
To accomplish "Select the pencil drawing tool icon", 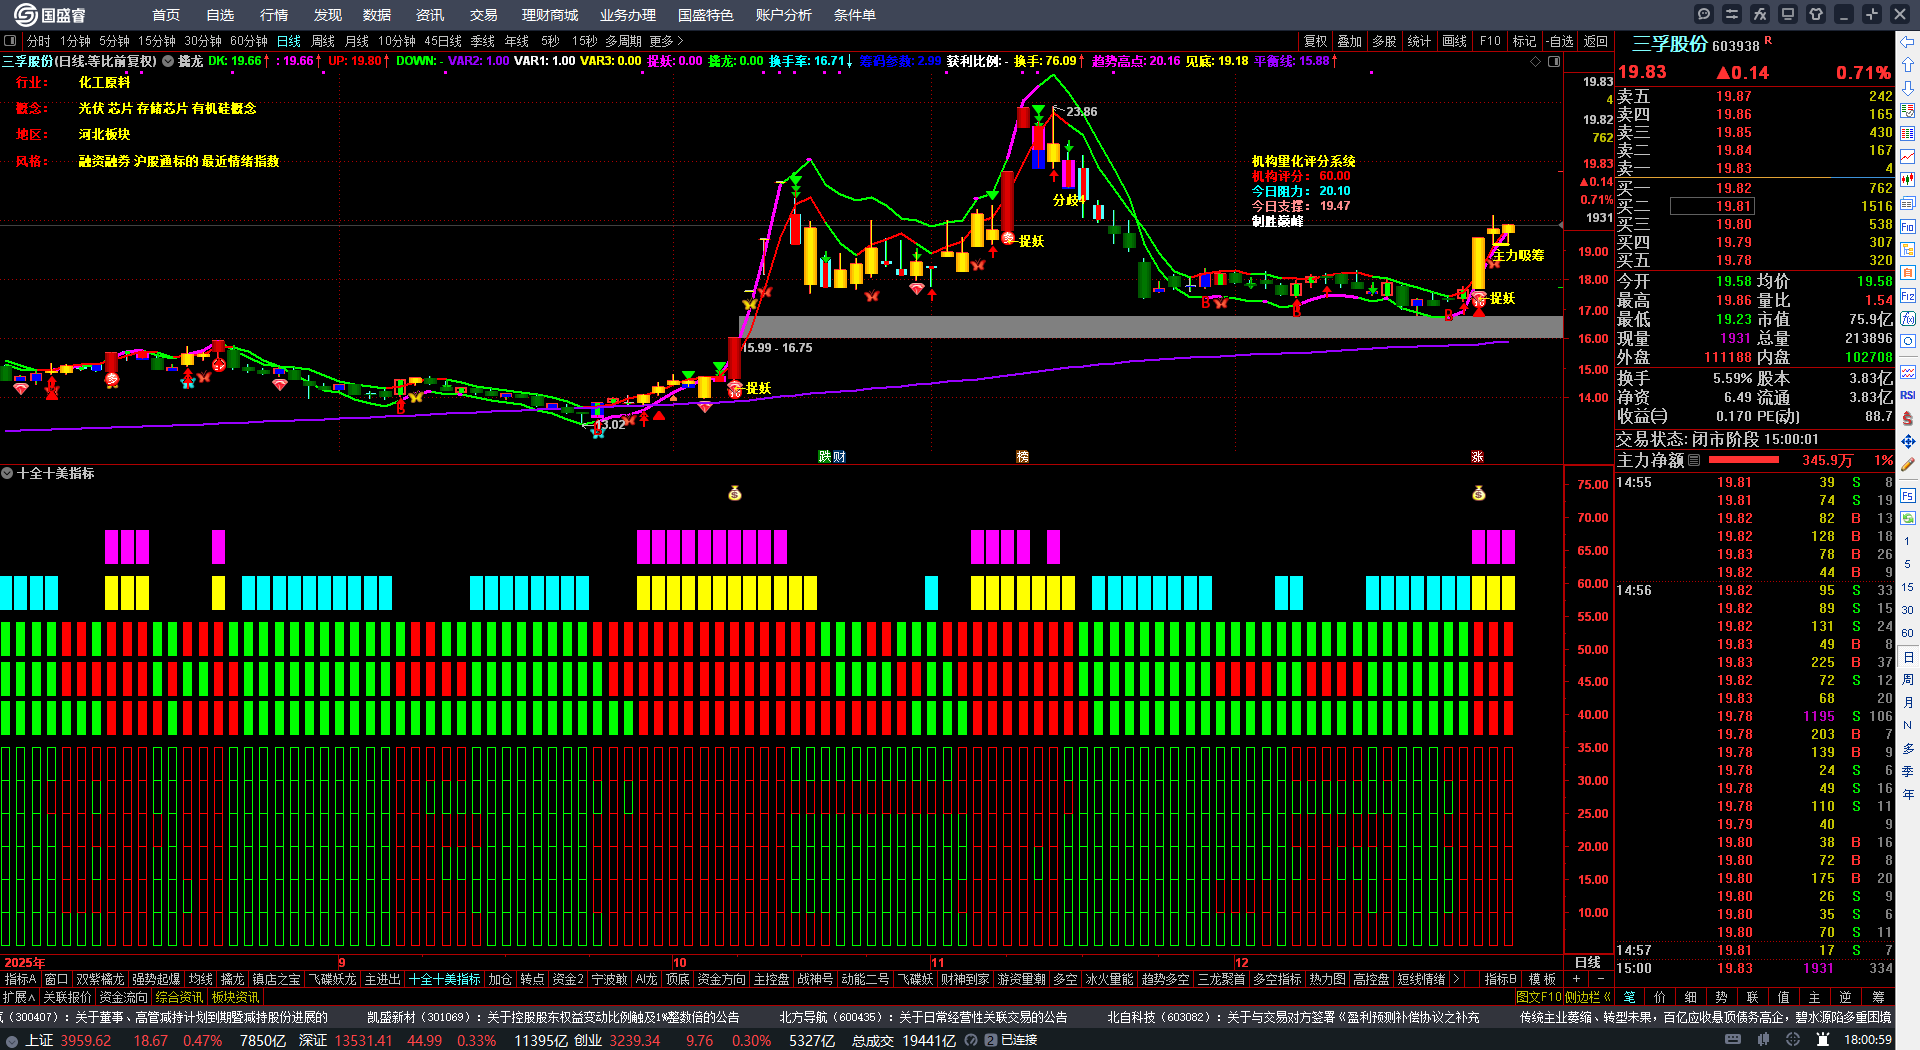I will pyautogui.click(x=1908, y=464).
